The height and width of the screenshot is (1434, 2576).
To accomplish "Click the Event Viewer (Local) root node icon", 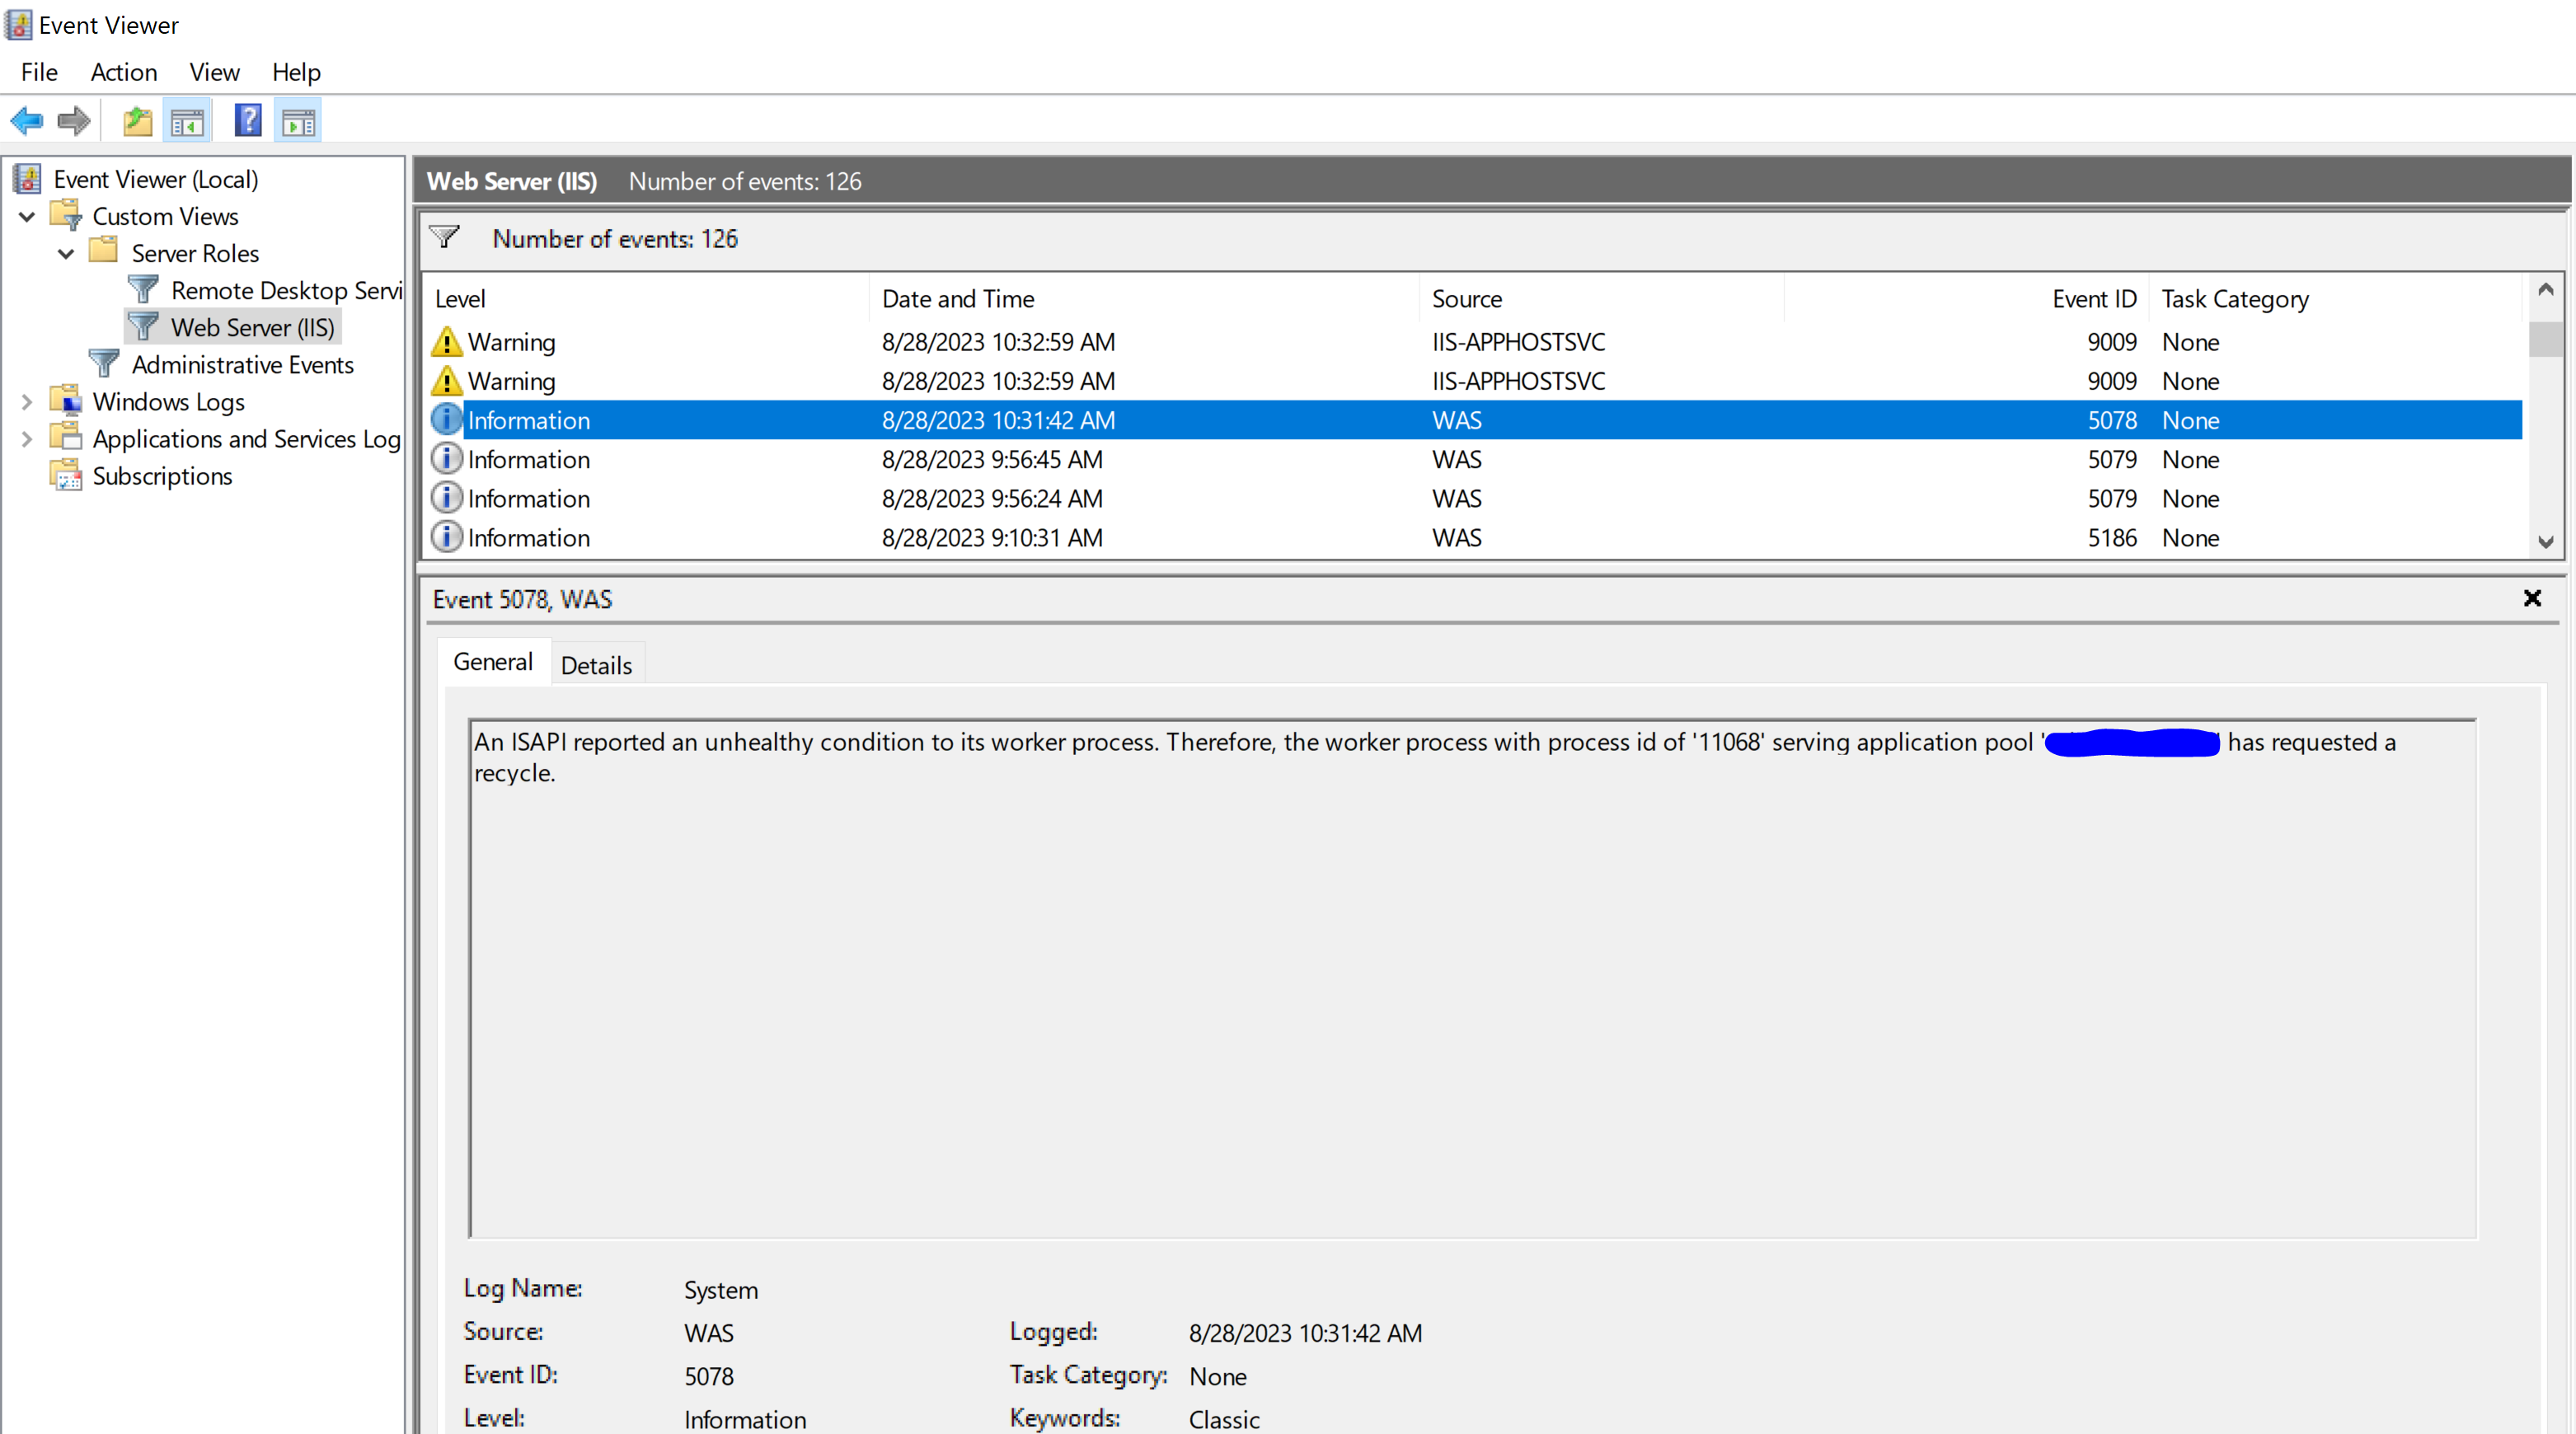I will click(x=28, y=178).
